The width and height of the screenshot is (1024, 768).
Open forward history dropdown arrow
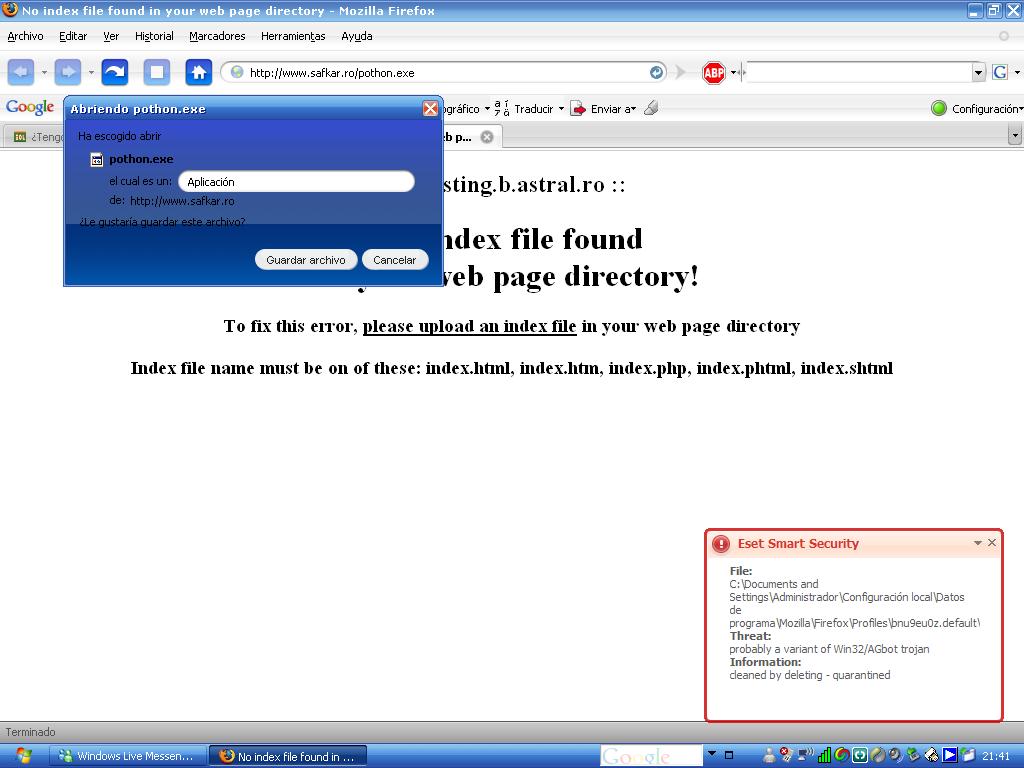click(91, 72)
